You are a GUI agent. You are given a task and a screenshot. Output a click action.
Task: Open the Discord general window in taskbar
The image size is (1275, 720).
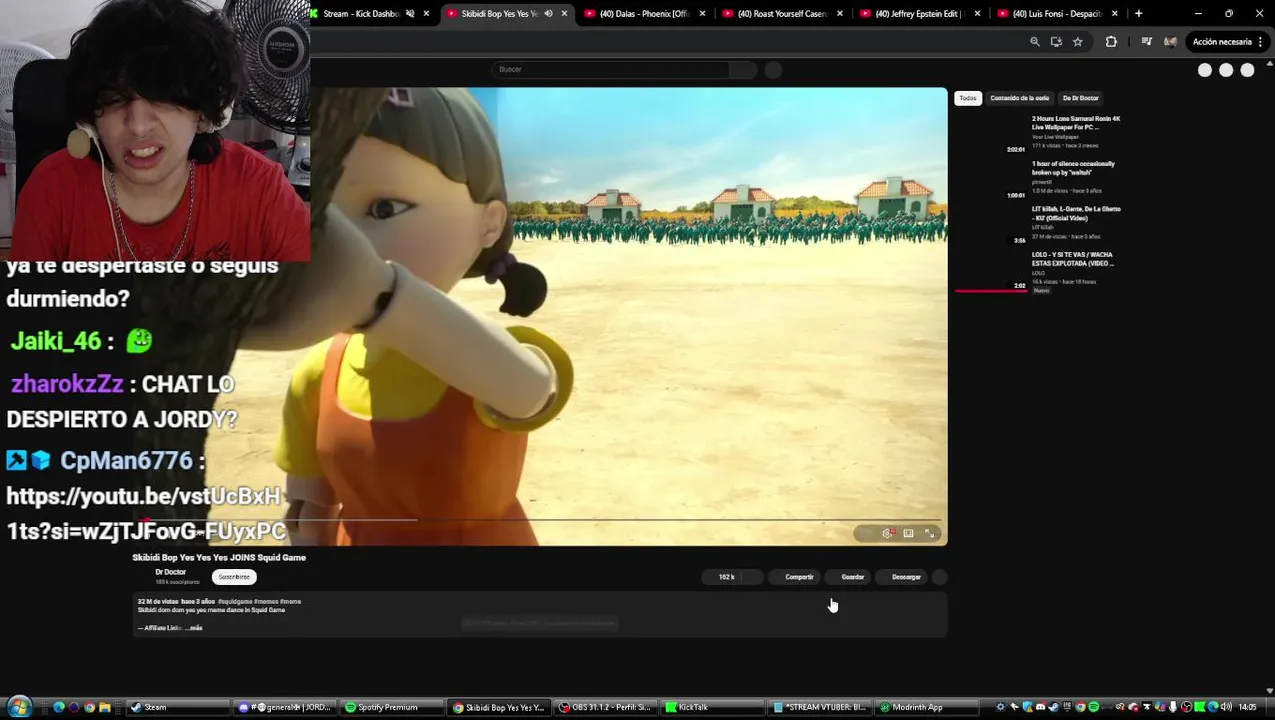pyautogui.click(x=285, y=707)
